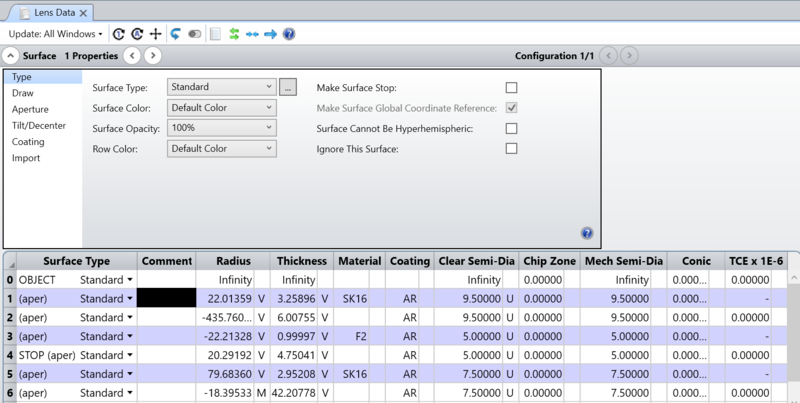Click the document page icon in toolbar

[x=215, y=34]
